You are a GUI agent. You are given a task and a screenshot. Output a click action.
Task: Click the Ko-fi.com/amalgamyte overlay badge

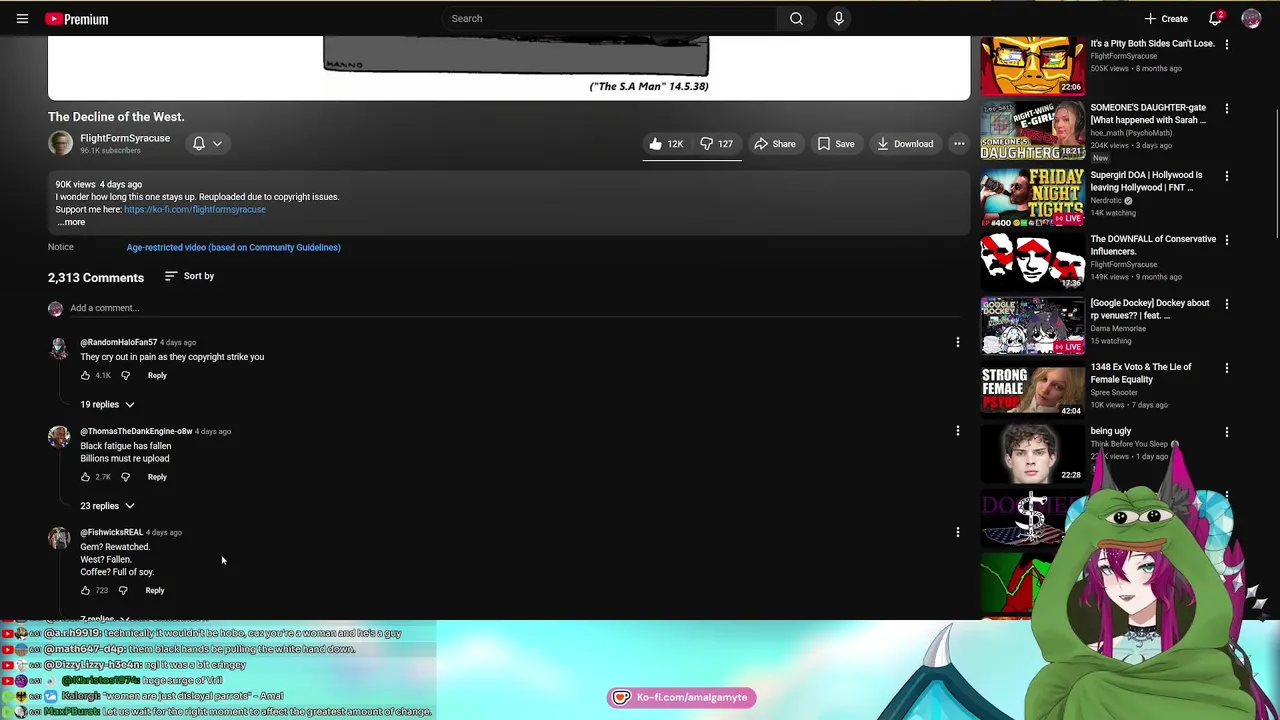pyautogui.click(x=682, y=697)
